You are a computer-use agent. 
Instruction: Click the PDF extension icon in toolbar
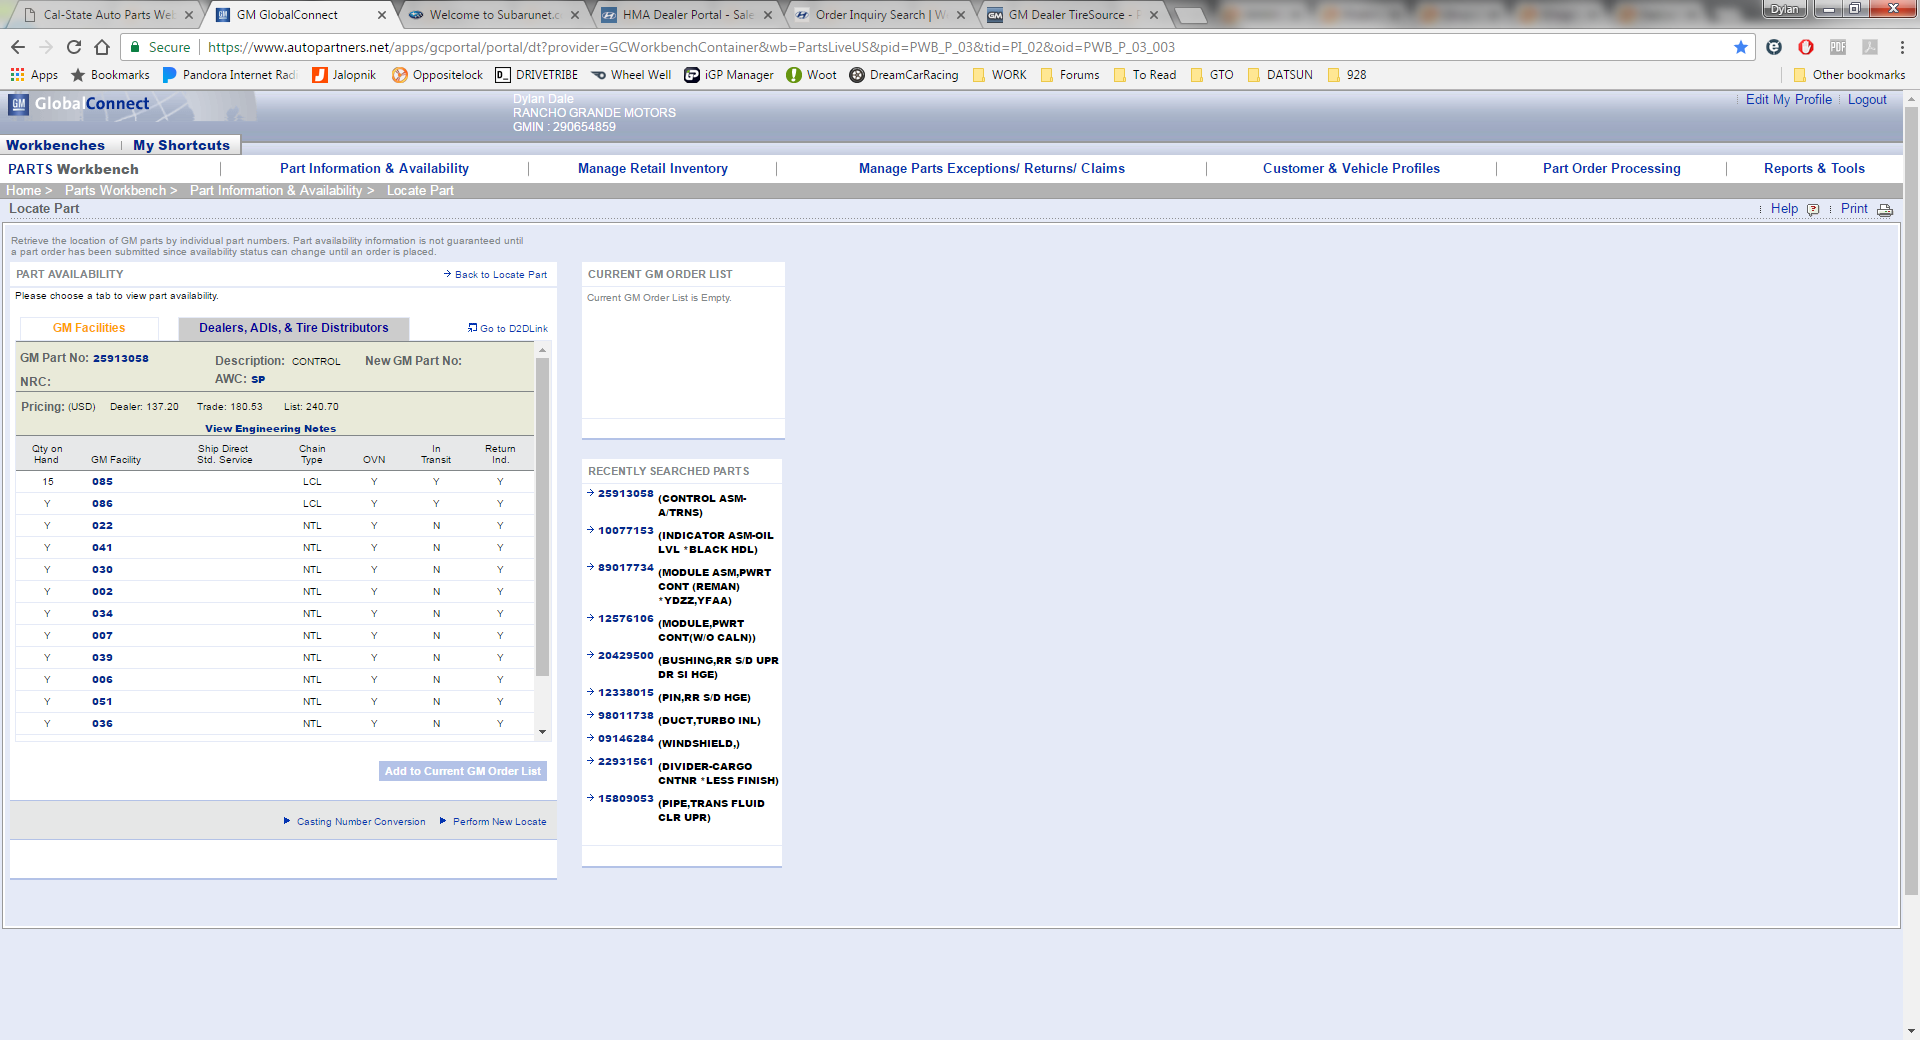(1838, 47)
